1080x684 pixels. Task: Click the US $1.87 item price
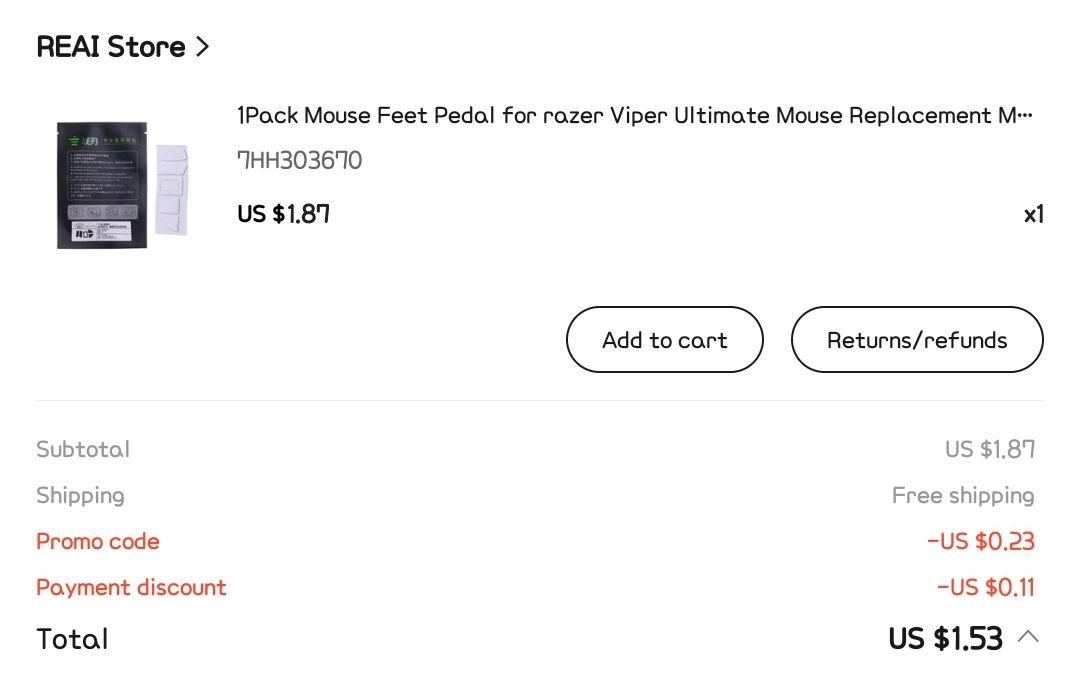[284, 214]
